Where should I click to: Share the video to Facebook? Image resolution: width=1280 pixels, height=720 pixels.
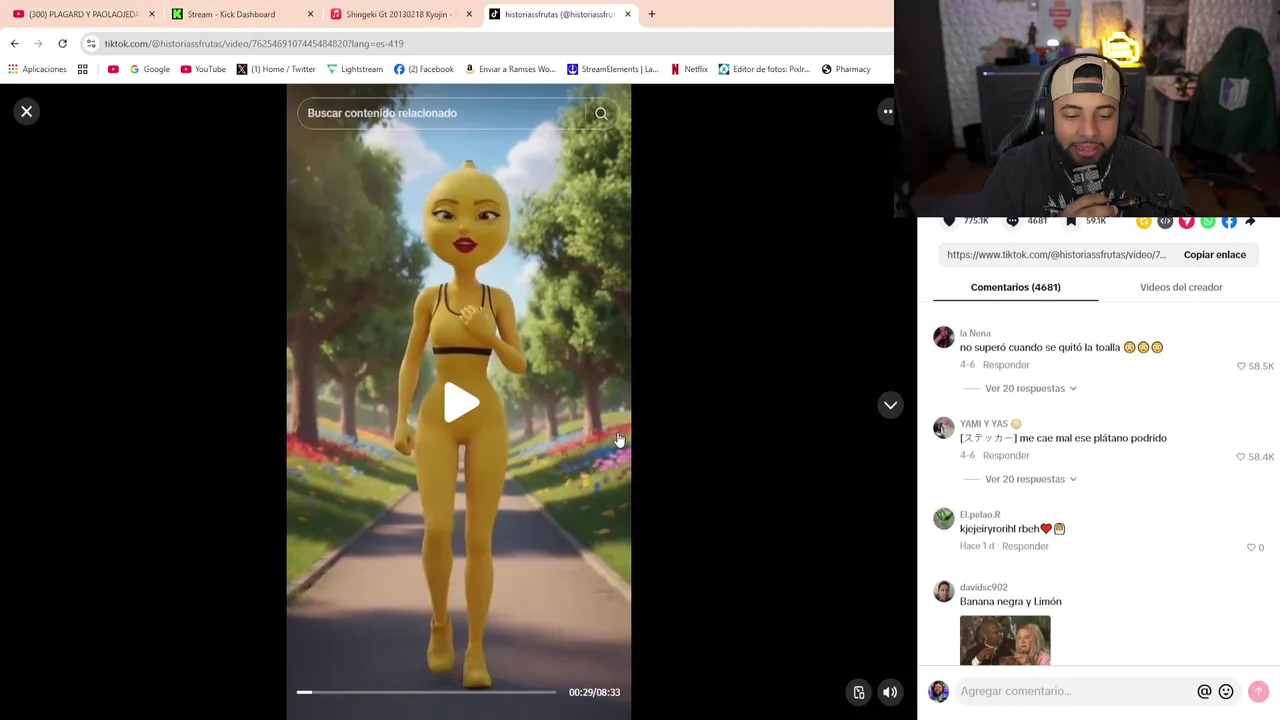click(x=1229, y=221)
